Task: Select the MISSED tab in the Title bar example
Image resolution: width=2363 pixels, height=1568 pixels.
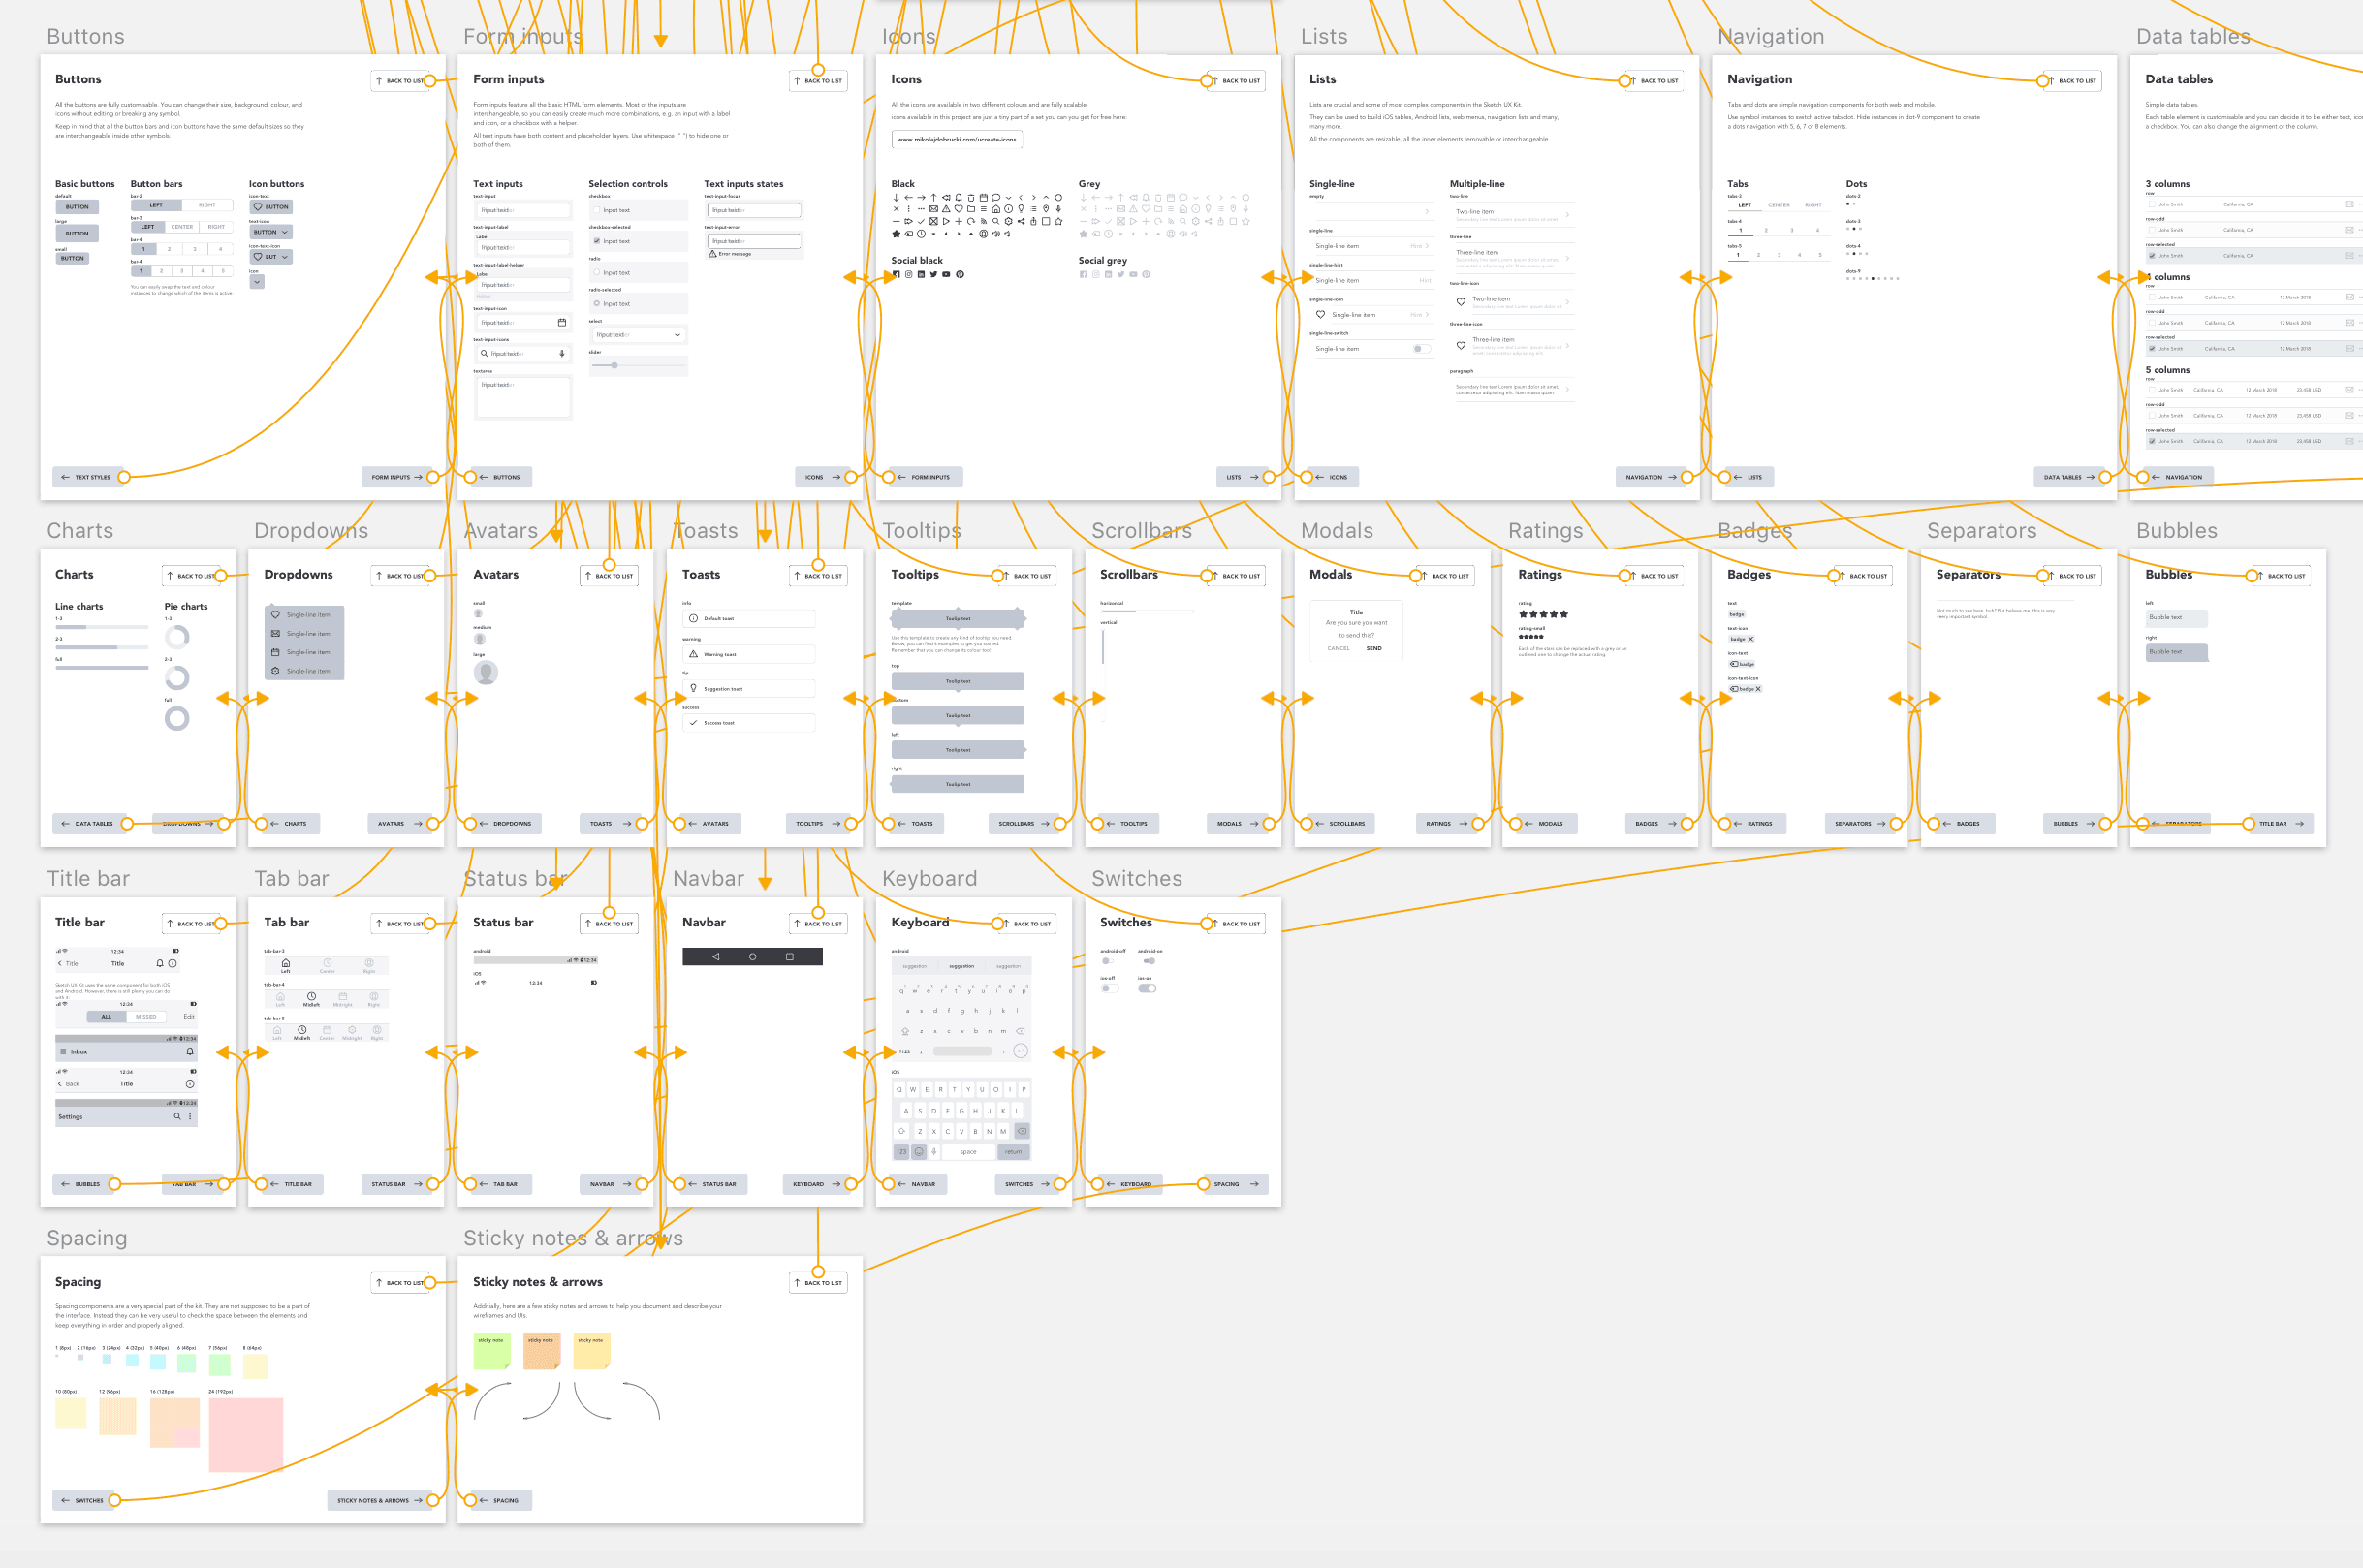Action: pos(147,1018)
